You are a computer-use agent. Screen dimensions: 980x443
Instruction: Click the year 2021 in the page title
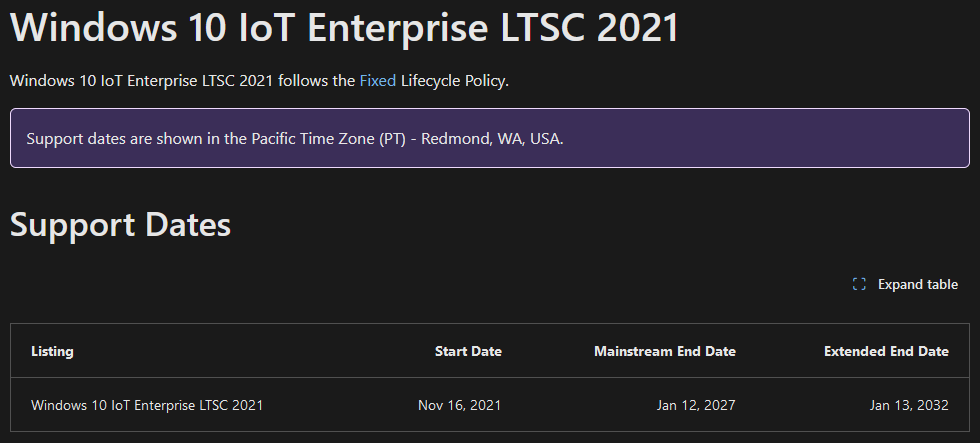pyautogui.click(x=638, y=27)
